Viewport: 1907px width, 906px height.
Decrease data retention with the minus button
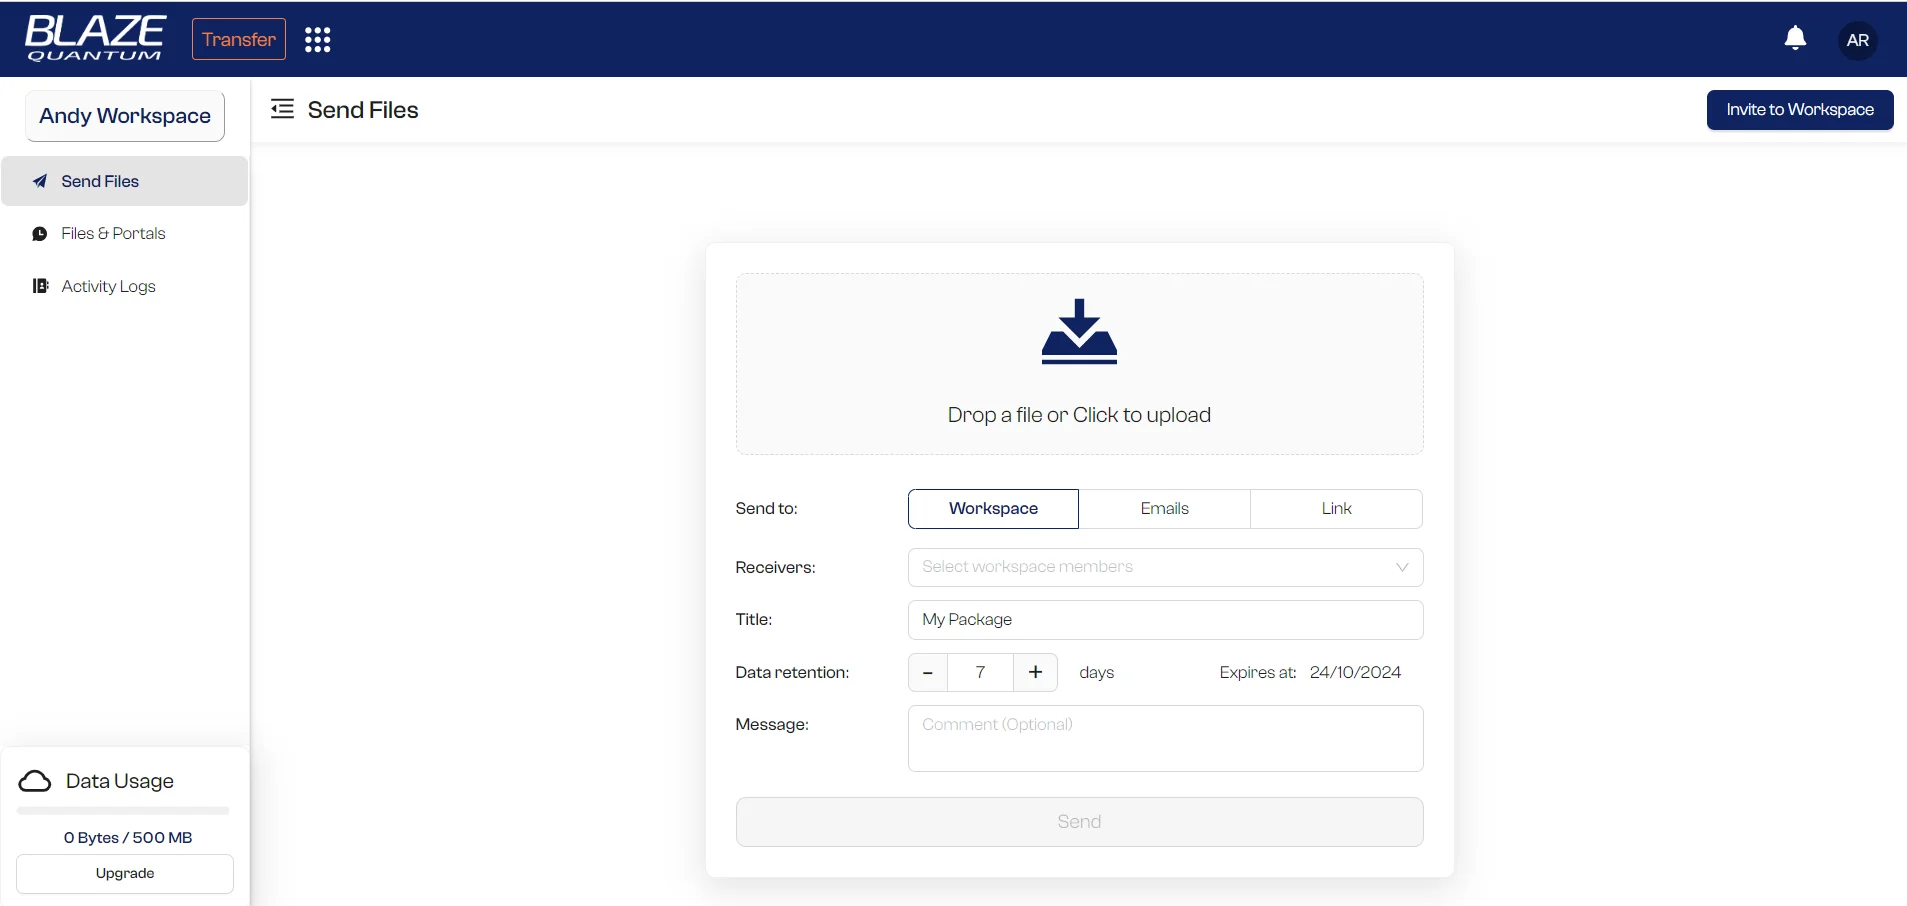pos(927,672)
